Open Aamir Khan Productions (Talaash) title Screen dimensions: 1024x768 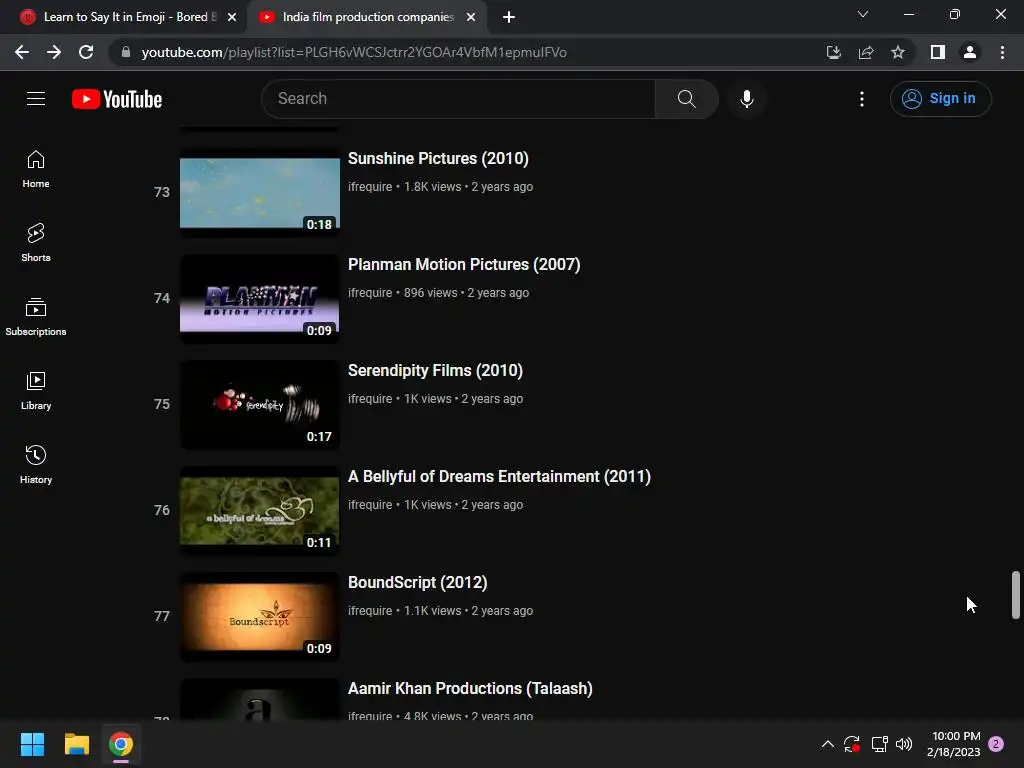pyautogui.click(x=470, y=688)
